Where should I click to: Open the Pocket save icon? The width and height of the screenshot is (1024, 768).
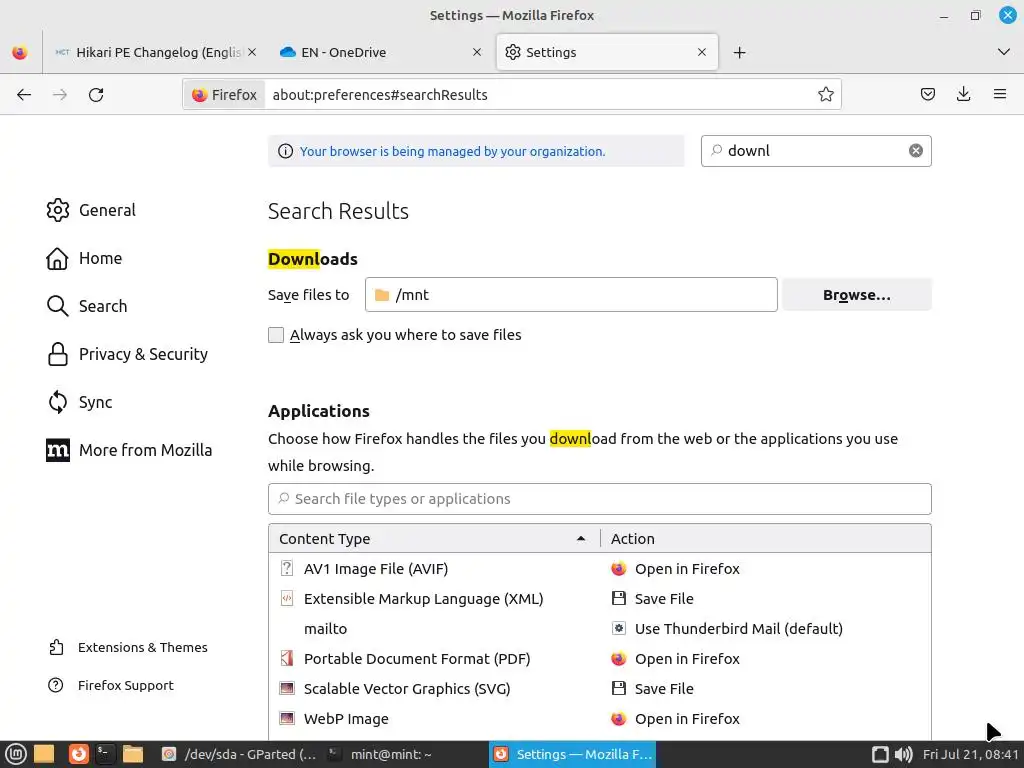point(927,94)
